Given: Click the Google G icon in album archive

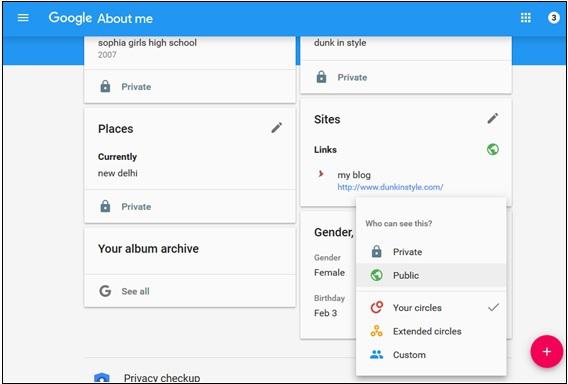Looking at the screenshot, I should 105,291.
